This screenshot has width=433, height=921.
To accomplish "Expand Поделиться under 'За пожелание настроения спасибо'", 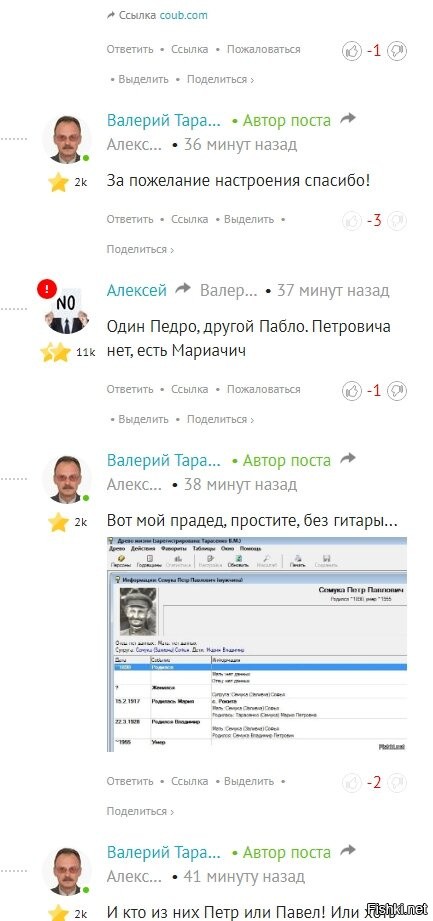I will click(x=140, y=250).
